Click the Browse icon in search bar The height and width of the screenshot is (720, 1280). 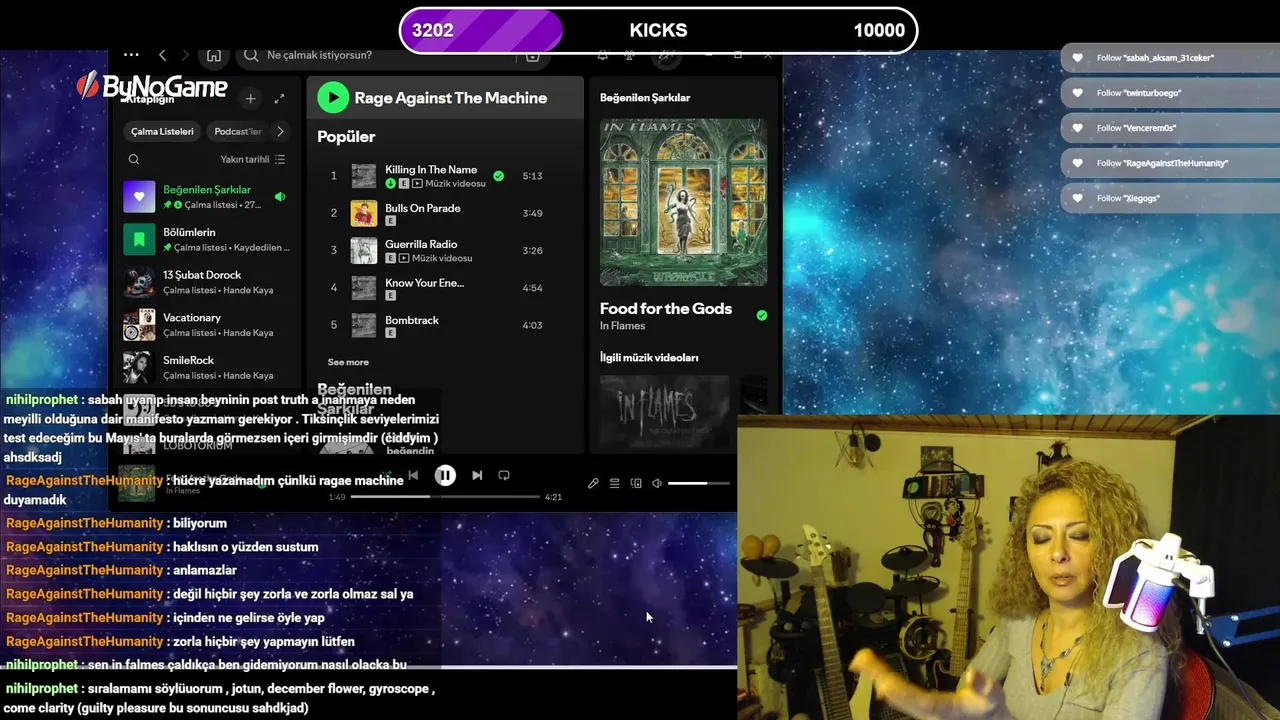[532, 56]
